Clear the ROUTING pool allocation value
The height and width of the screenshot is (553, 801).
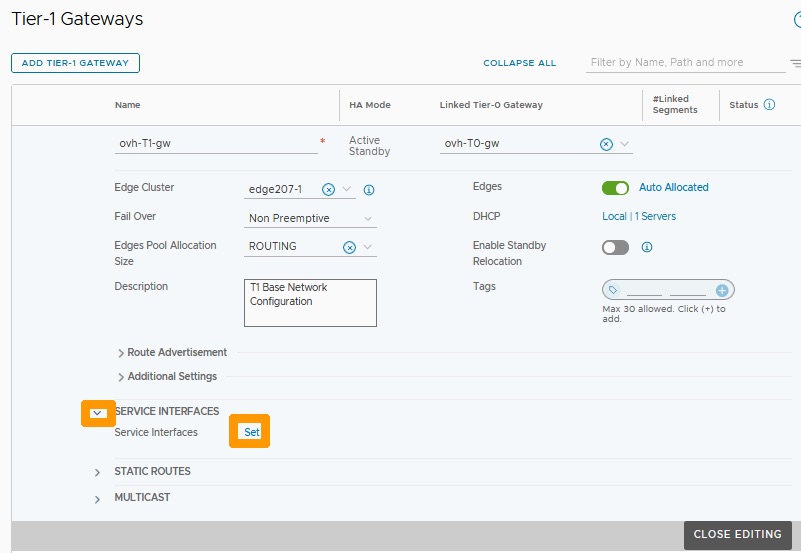349,248
